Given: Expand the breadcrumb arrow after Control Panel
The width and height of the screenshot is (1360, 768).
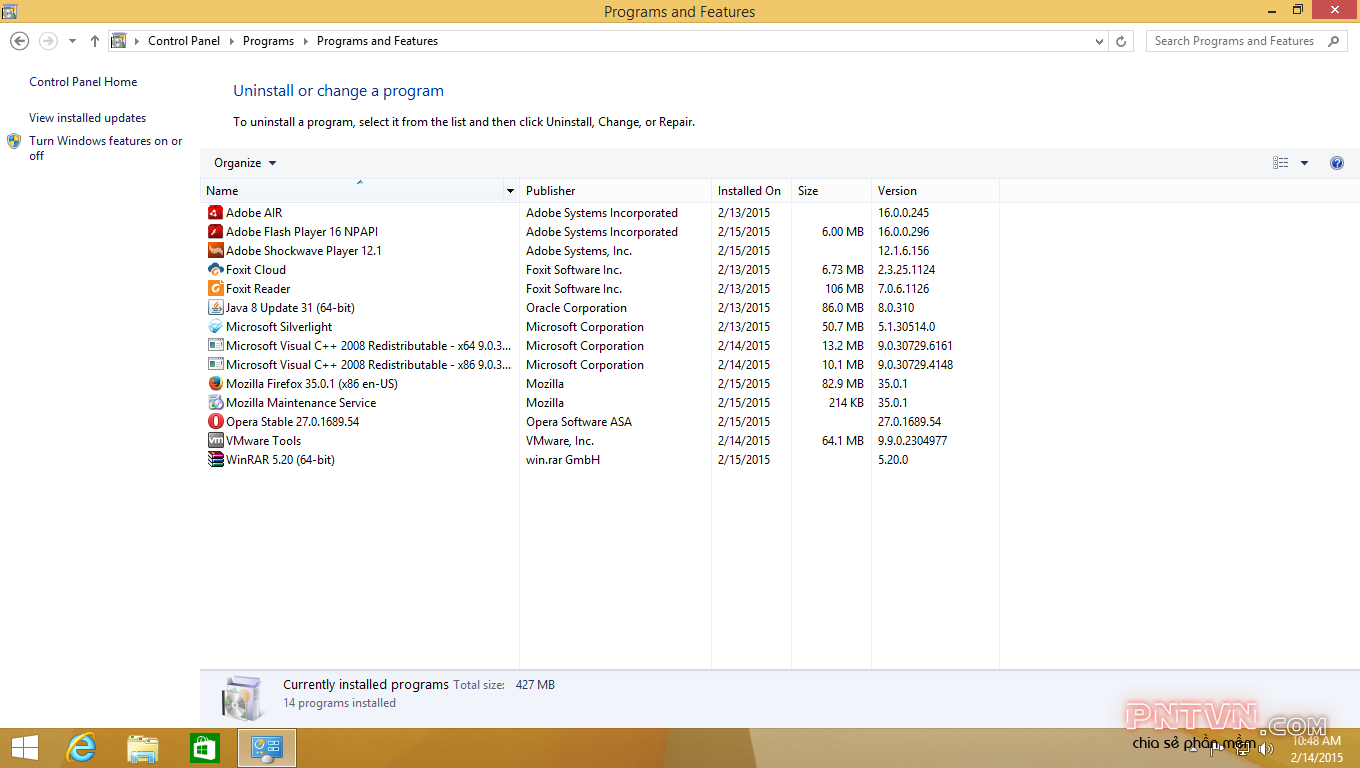Looking at the screenshot, I should [x=231, y=41].
